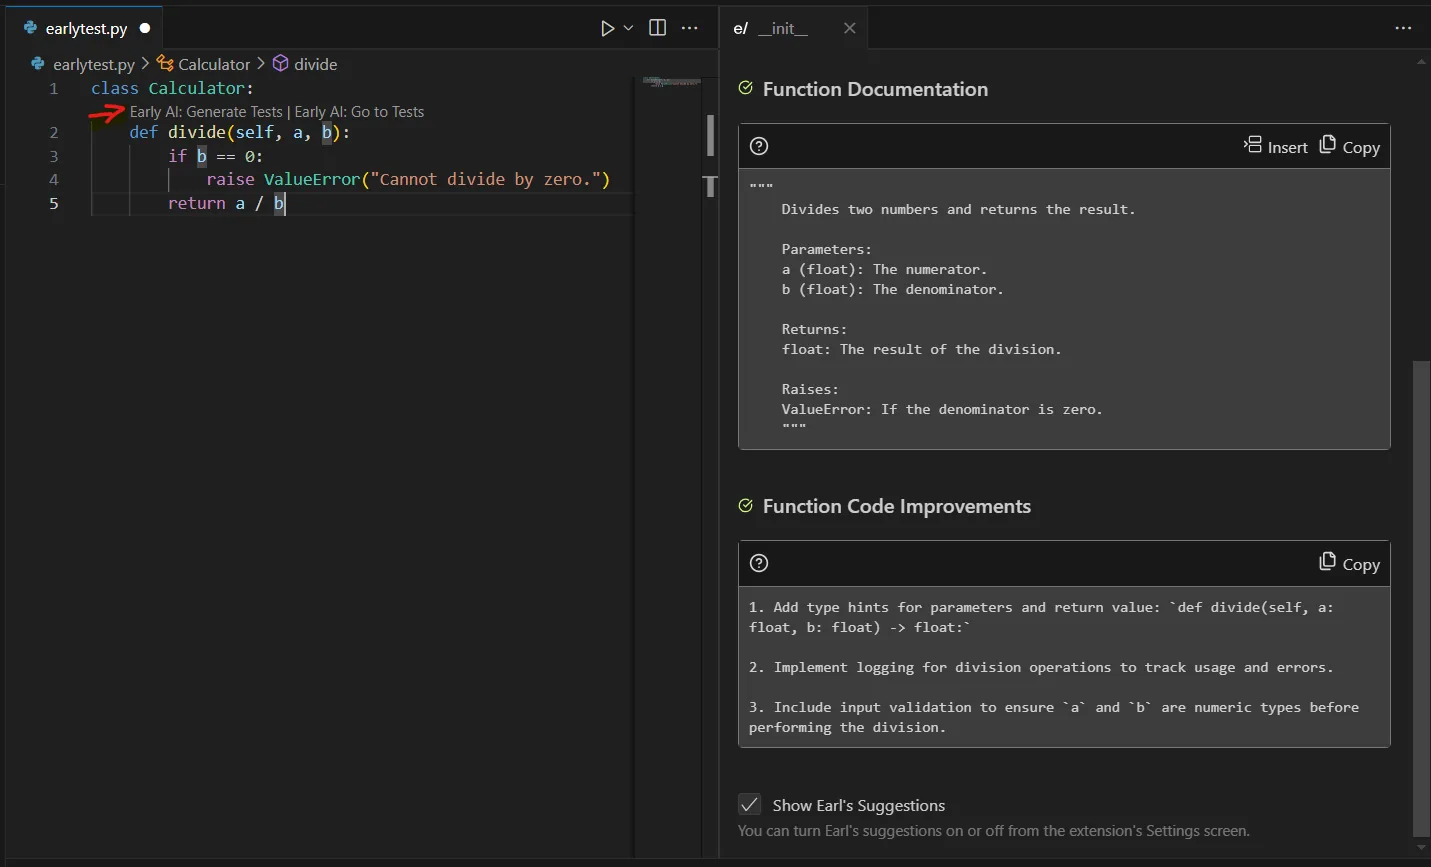This screenshot has height=867, width=1431.
Task: Click the editor minimap preview
Action: [671, 82]
